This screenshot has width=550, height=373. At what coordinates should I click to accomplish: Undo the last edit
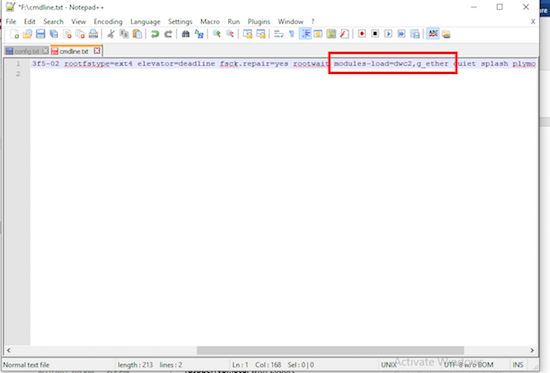[x=155, y=34]
